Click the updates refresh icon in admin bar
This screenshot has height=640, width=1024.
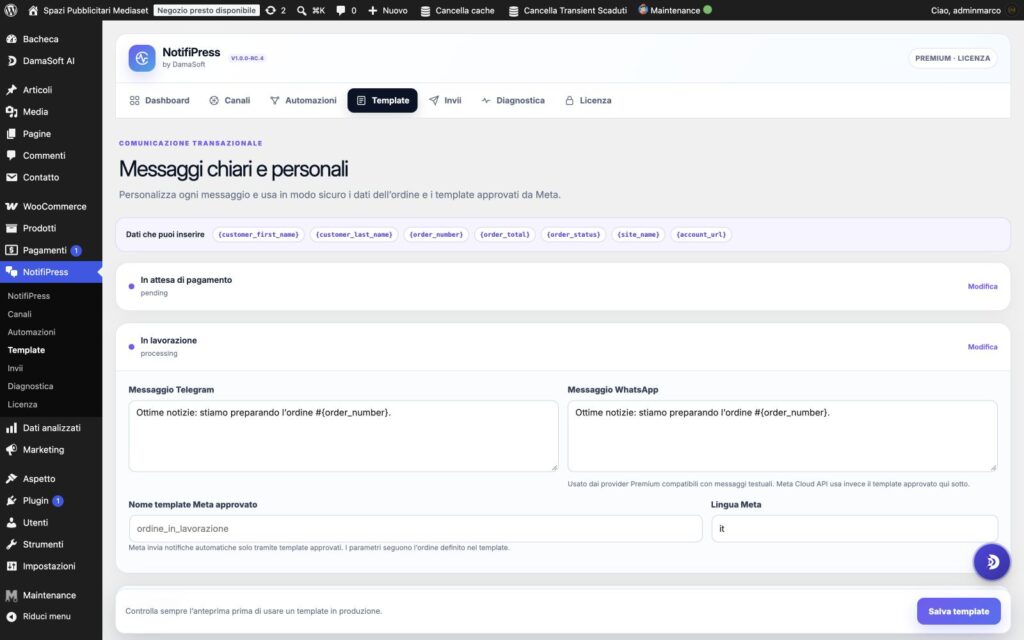tap(270, 10)
